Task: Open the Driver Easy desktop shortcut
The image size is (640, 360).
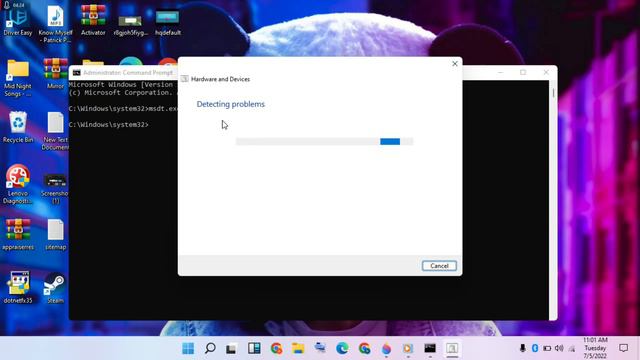Action: (18, 20)
